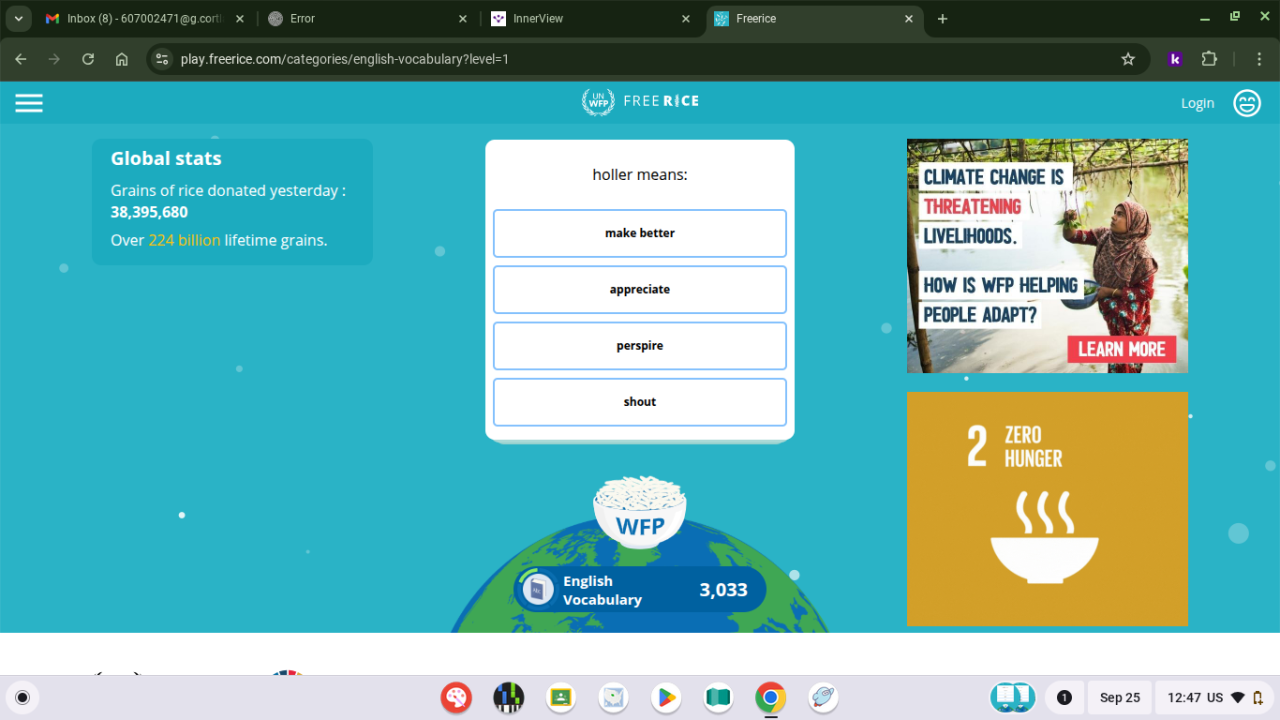This screenshot has width=1280, height=720.
Task: Launch the green book app
Action: [718, 697]
